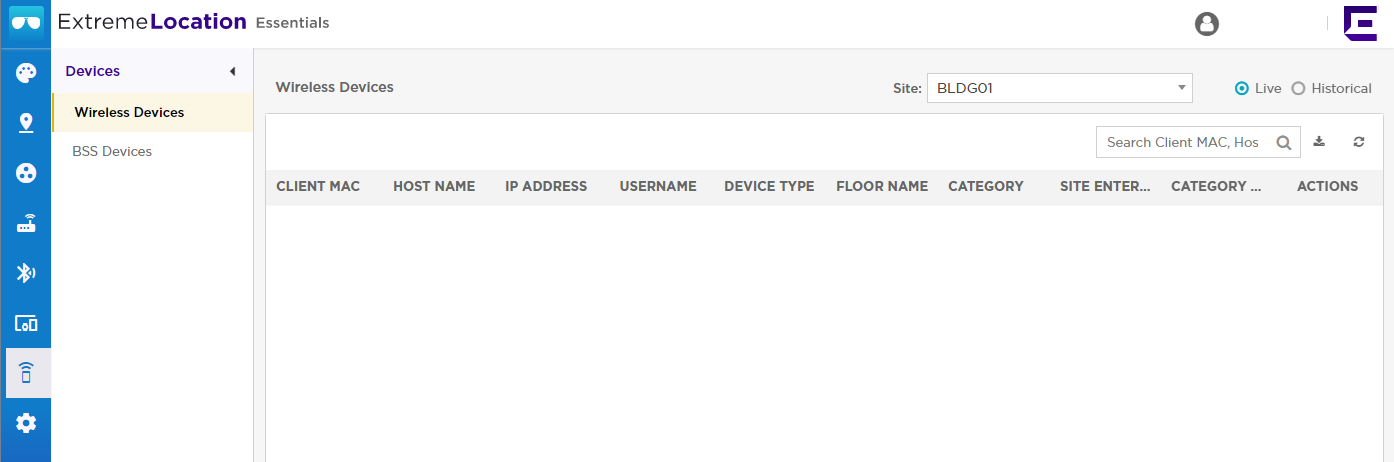Open the settings gear in sidebar

[x=26, y=423]
